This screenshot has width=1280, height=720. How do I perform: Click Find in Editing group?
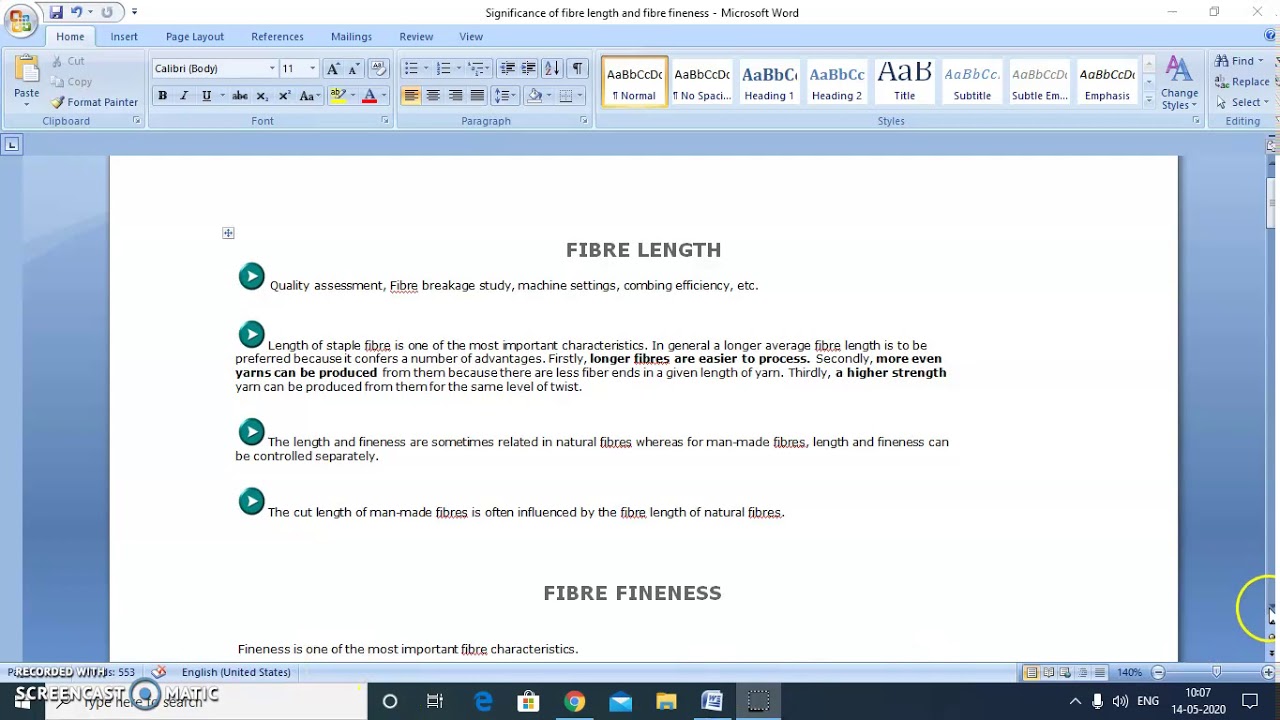[1240, 61]
